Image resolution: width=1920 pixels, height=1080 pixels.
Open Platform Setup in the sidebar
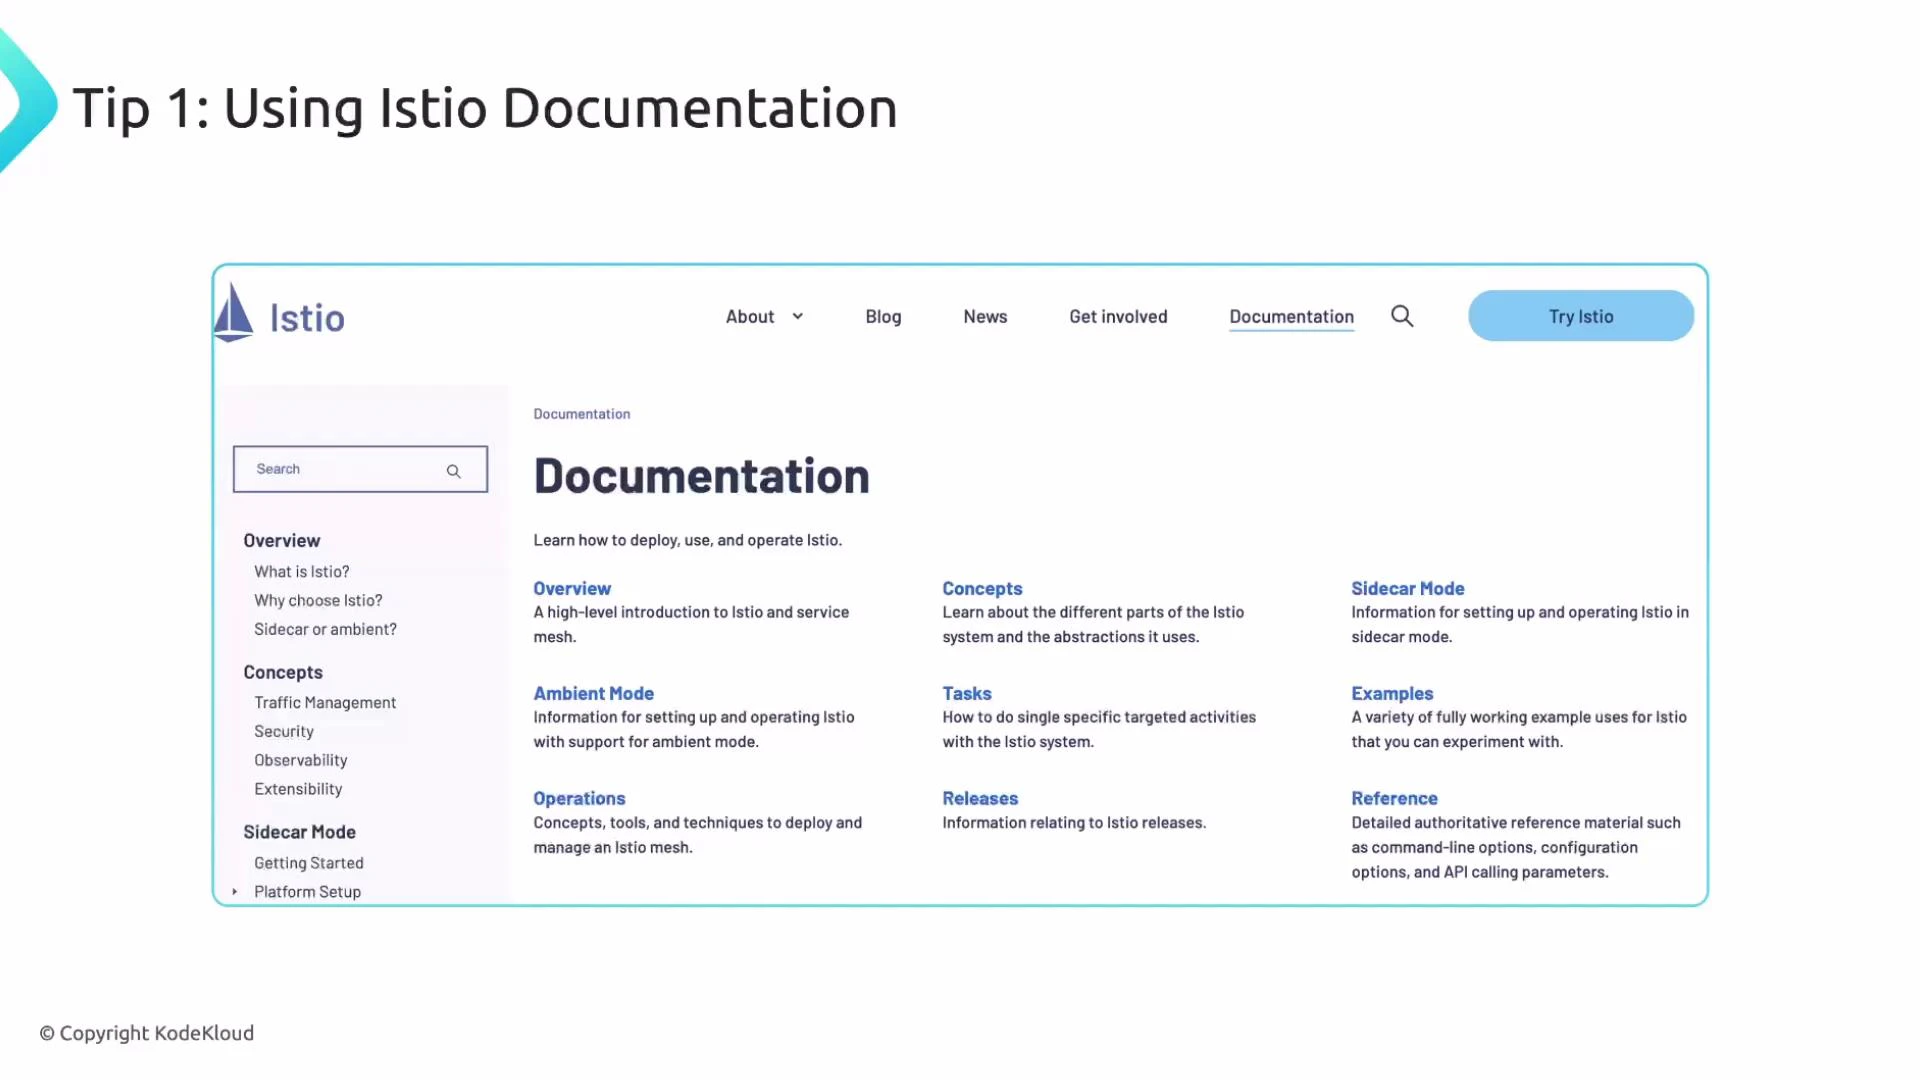(x=307, y=891)
